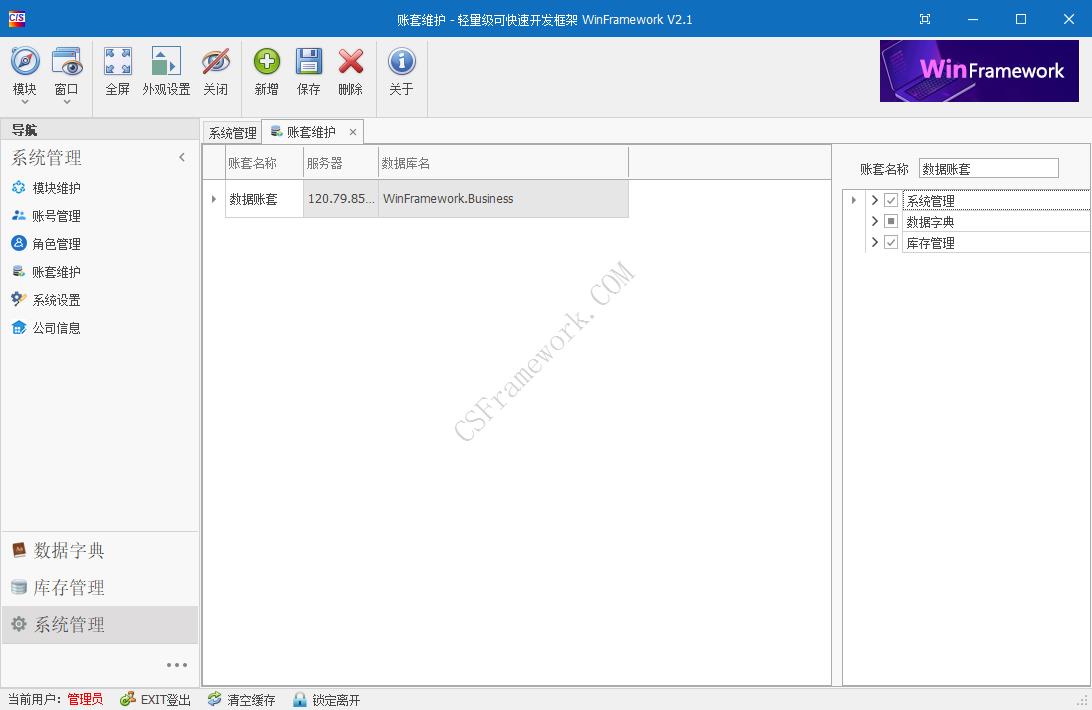Click the 新增 (New) icon

tap(265, 70)
